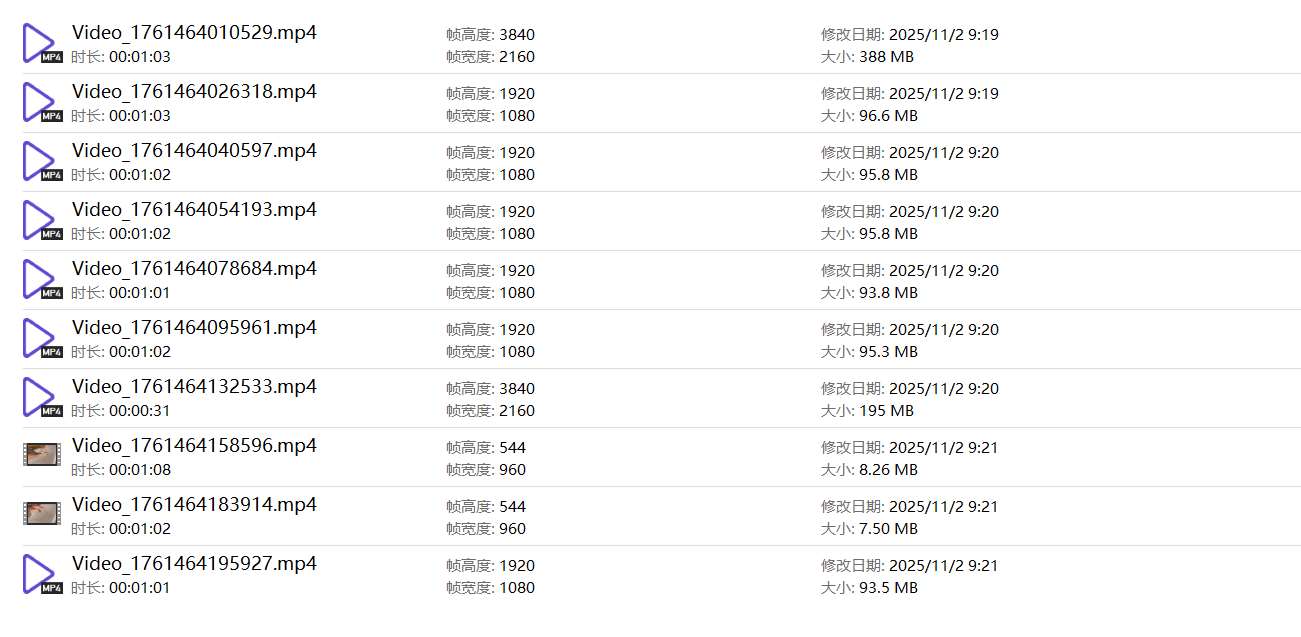Viewport: 1301px width, 637px height.
Task: Select thumbnail of Video_1761464183914.mp4
Action: 41,514
